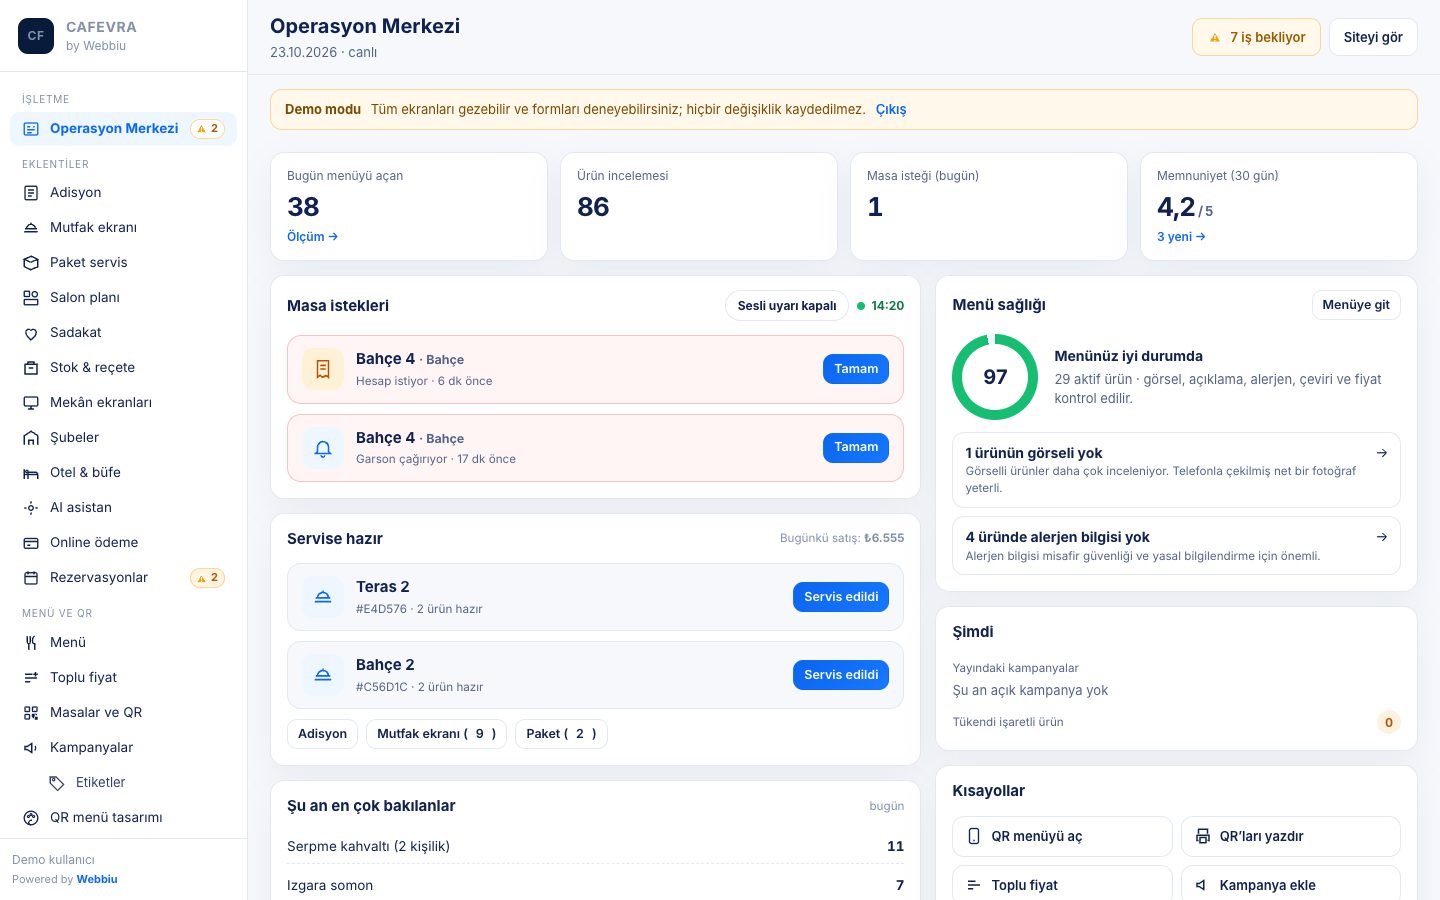Screen dimensions: 1440x900
Task: Switch to Mutfak ekranı ( 9 ) chip
Action: (x=436, y=734)
